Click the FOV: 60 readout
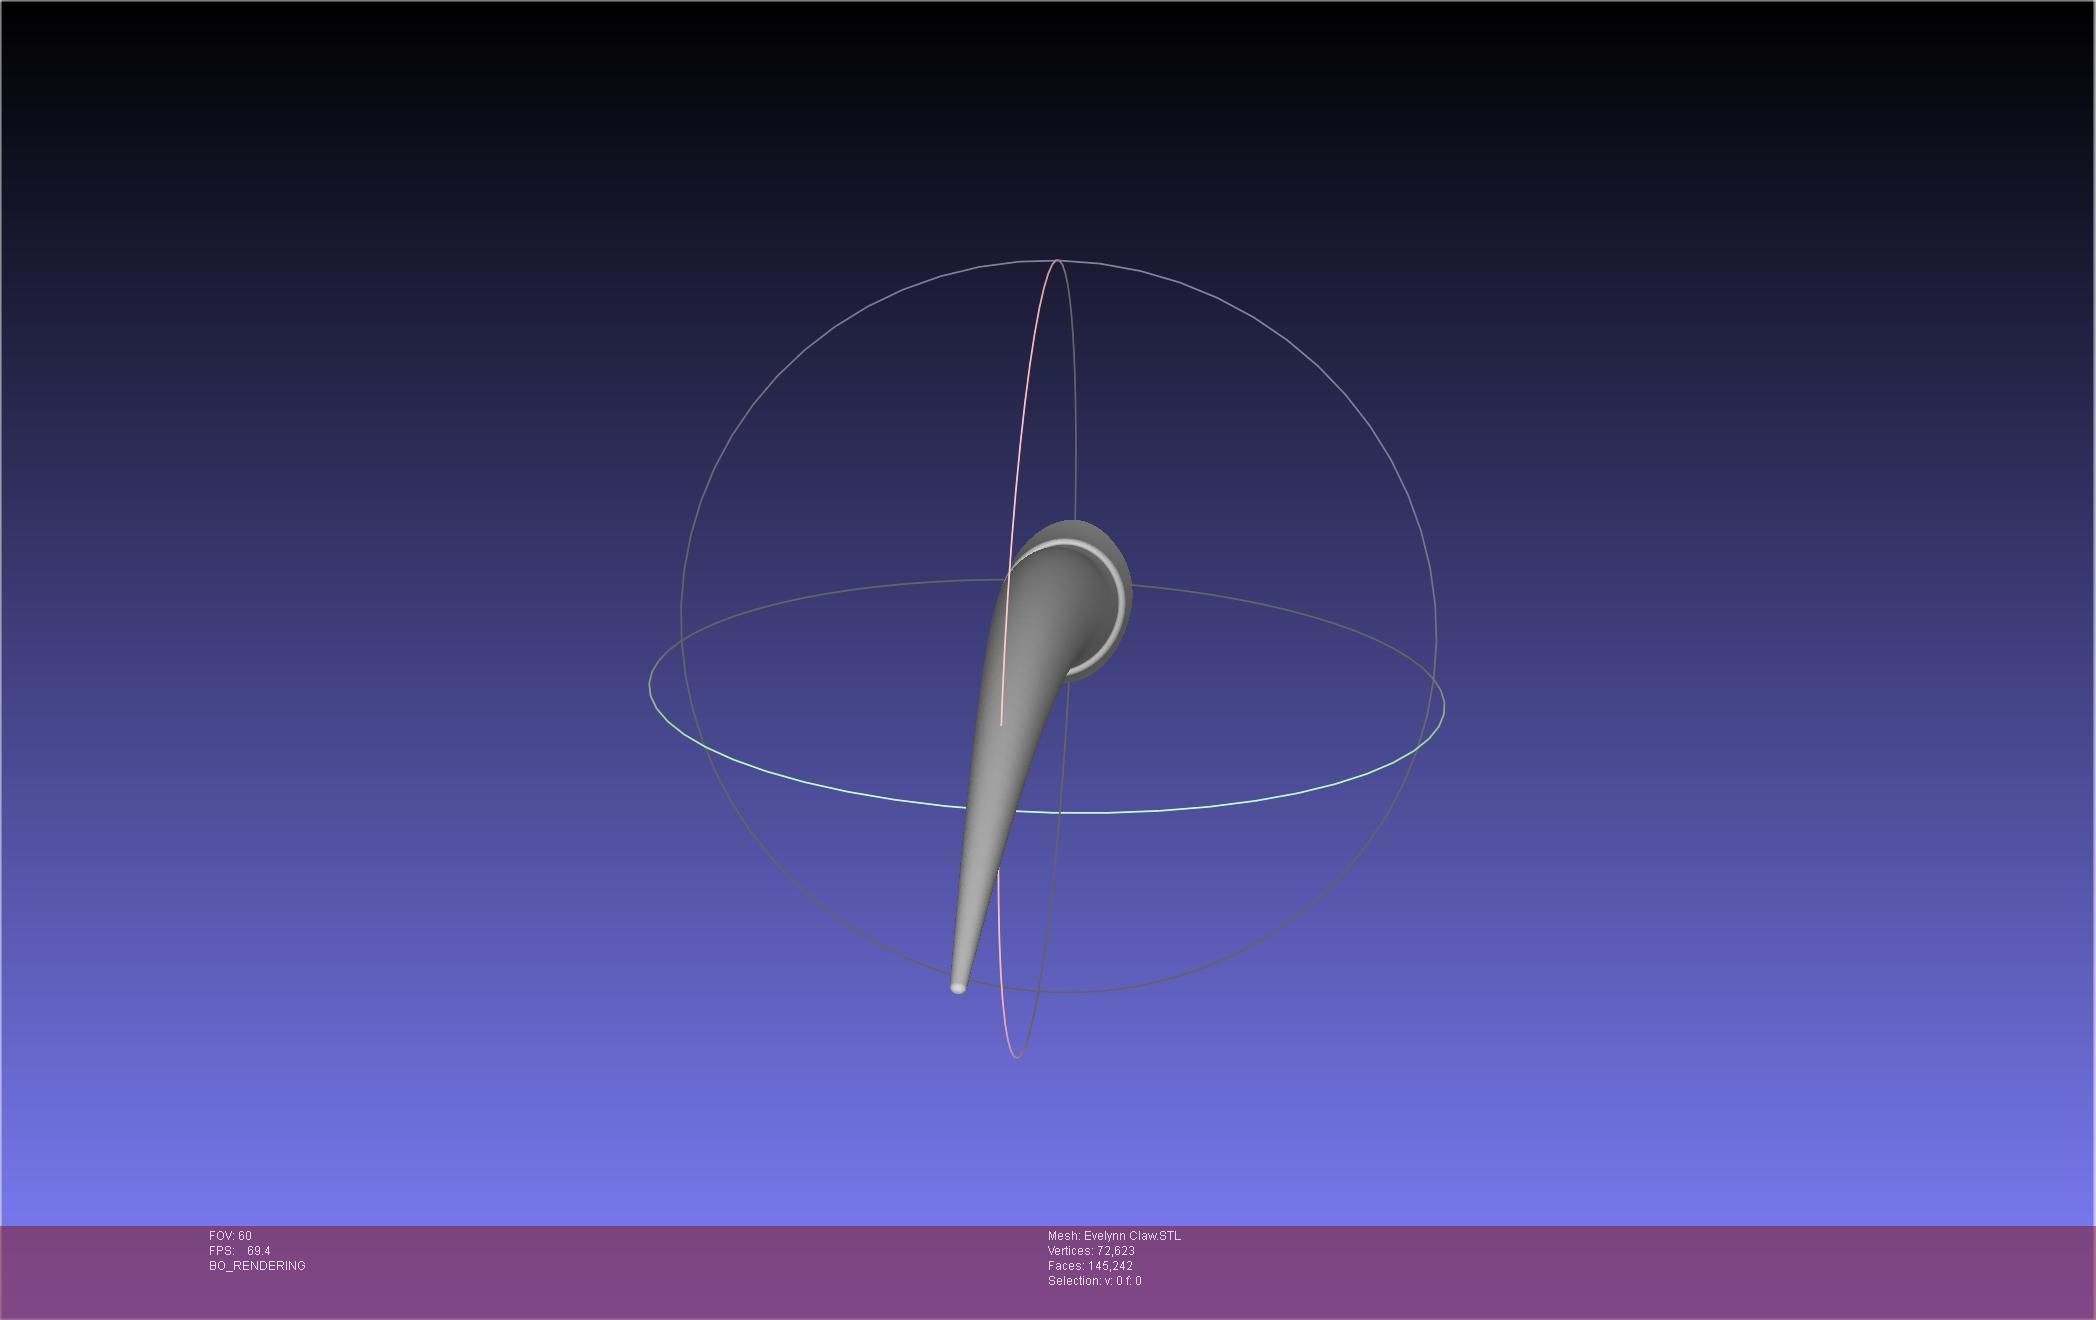2096x1320 pixels. [230, 1236]
